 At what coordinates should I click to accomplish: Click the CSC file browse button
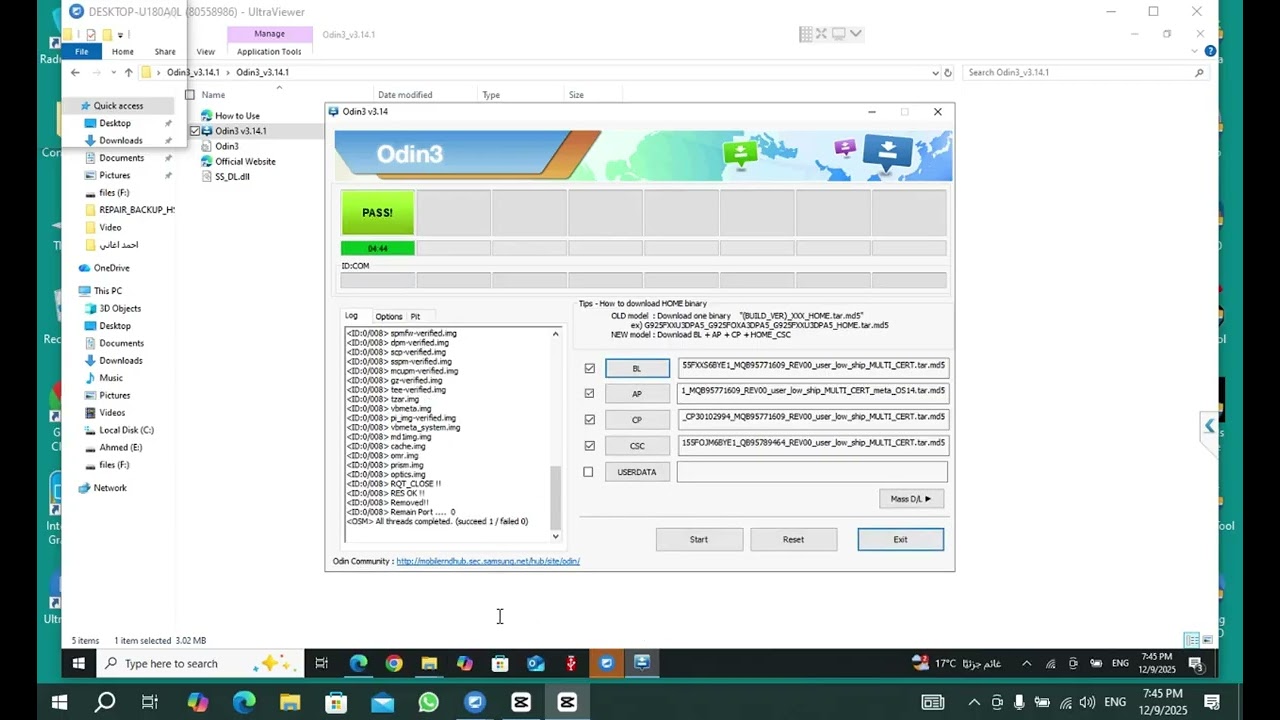coord(637,446)
